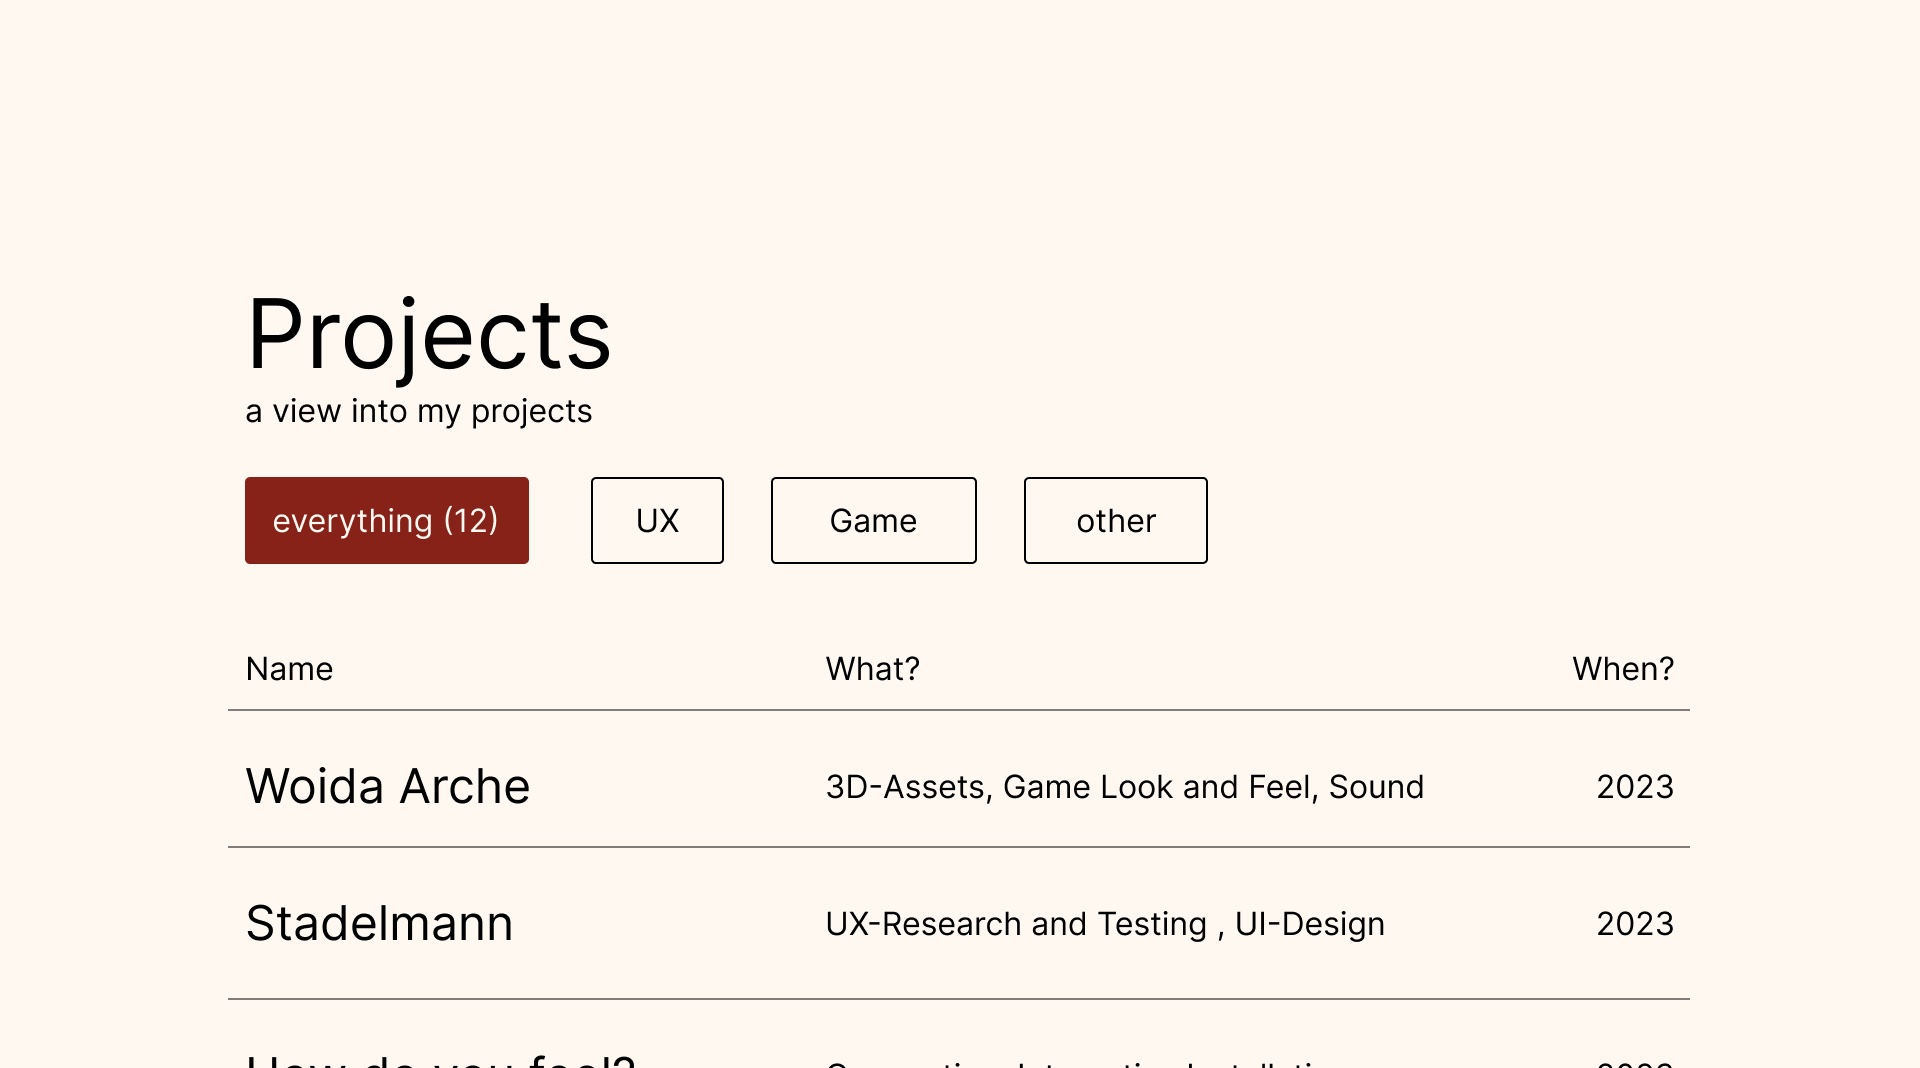Open the partially visible 'How do you feel?' project

point(440,1060)
